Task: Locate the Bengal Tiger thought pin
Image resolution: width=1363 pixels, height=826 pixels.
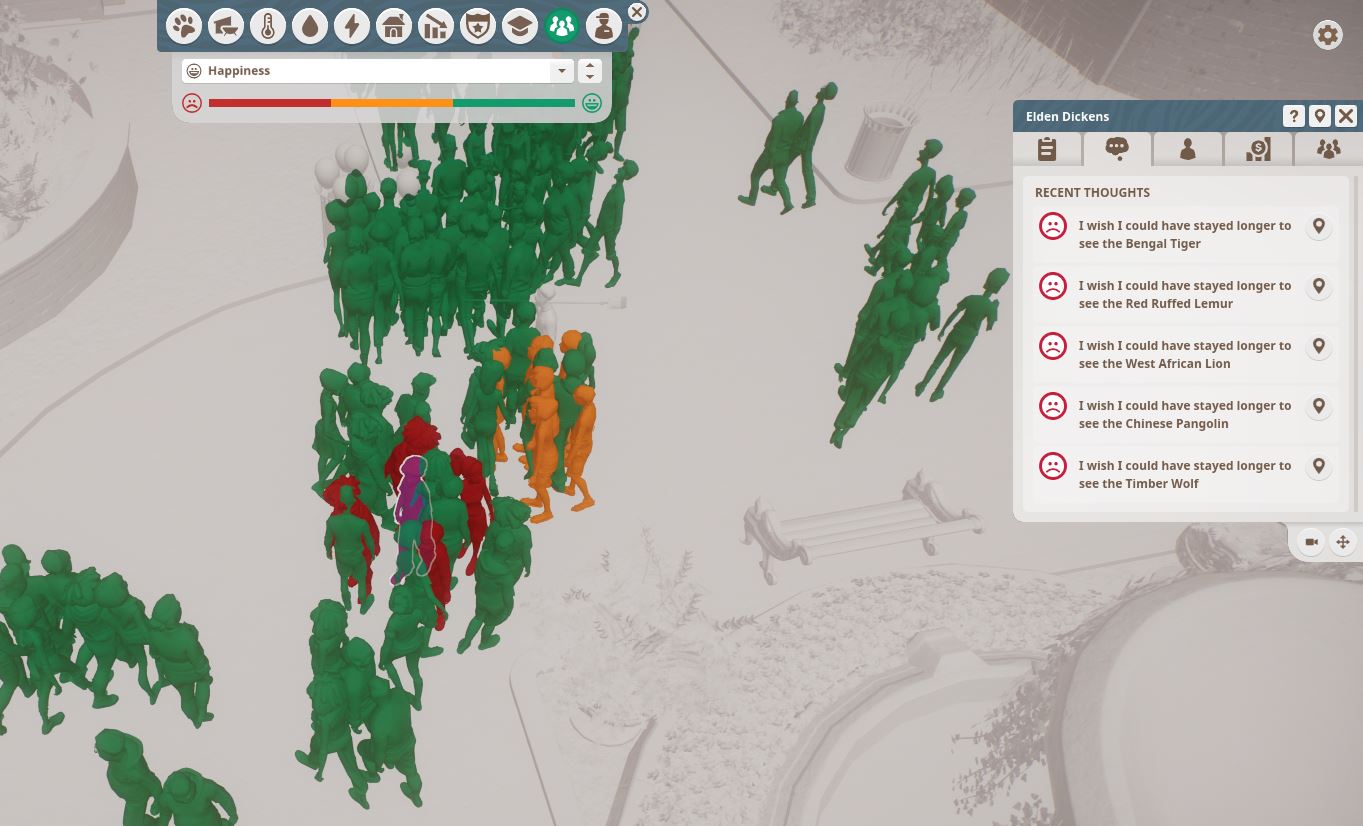Action: [x=1319, y=227]
